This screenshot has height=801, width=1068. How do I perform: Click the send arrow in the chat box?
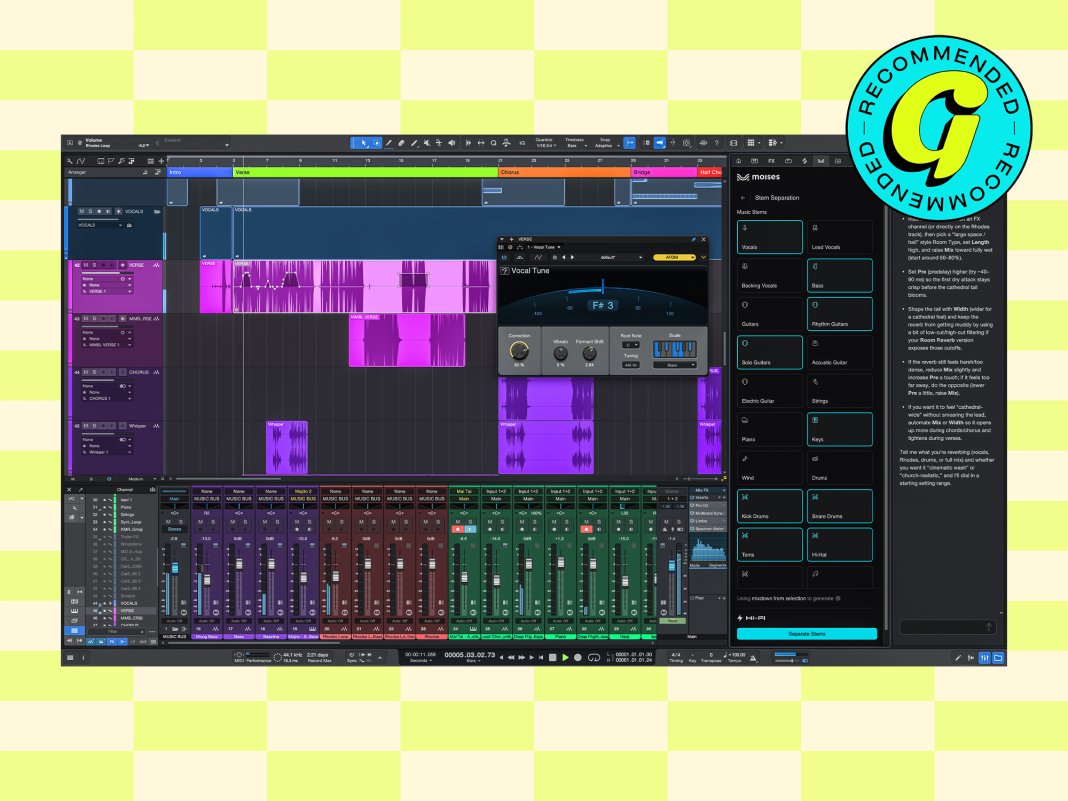[x=988, y=627]
